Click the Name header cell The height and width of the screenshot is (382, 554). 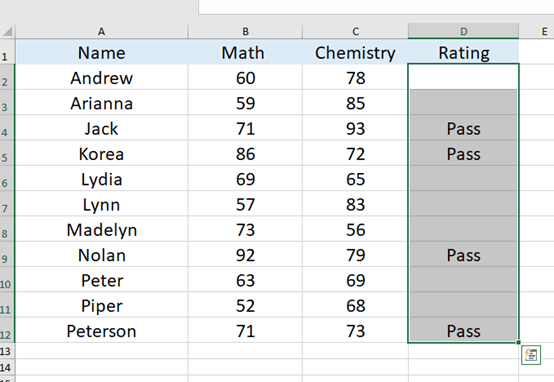[x=102, y=52]
